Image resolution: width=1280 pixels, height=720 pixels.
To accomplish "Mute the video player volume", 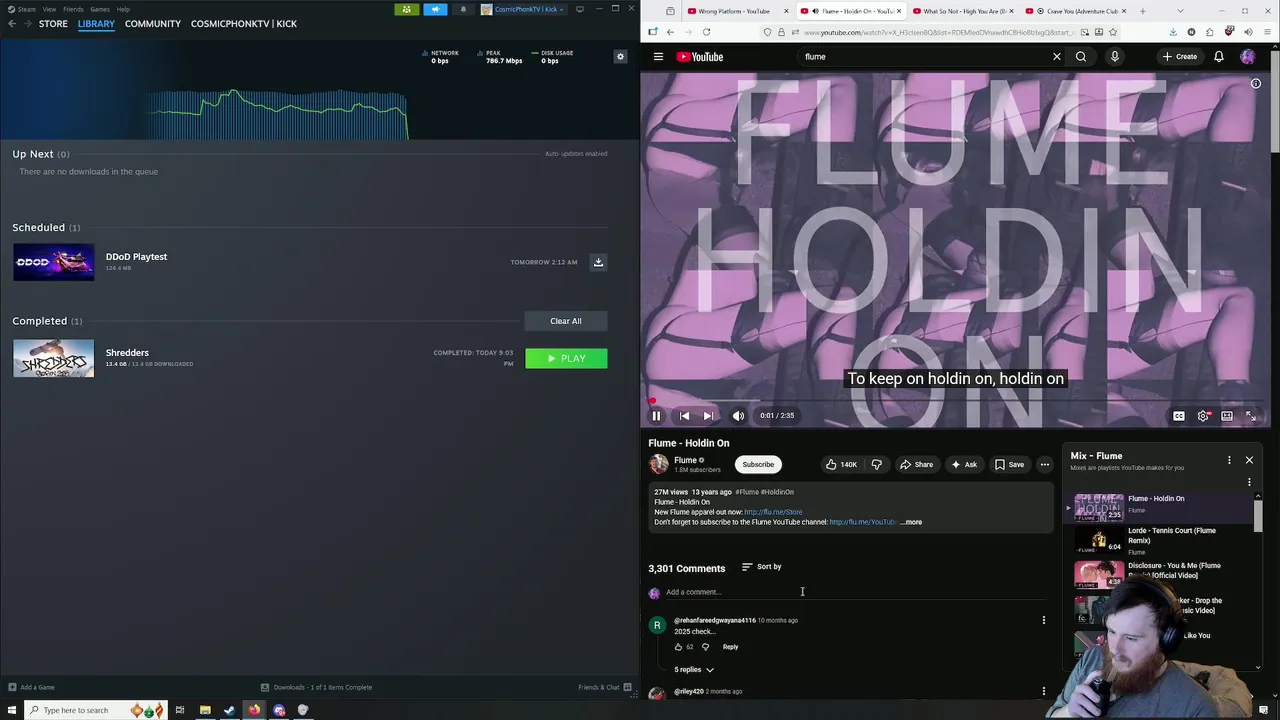I will 738,416.
